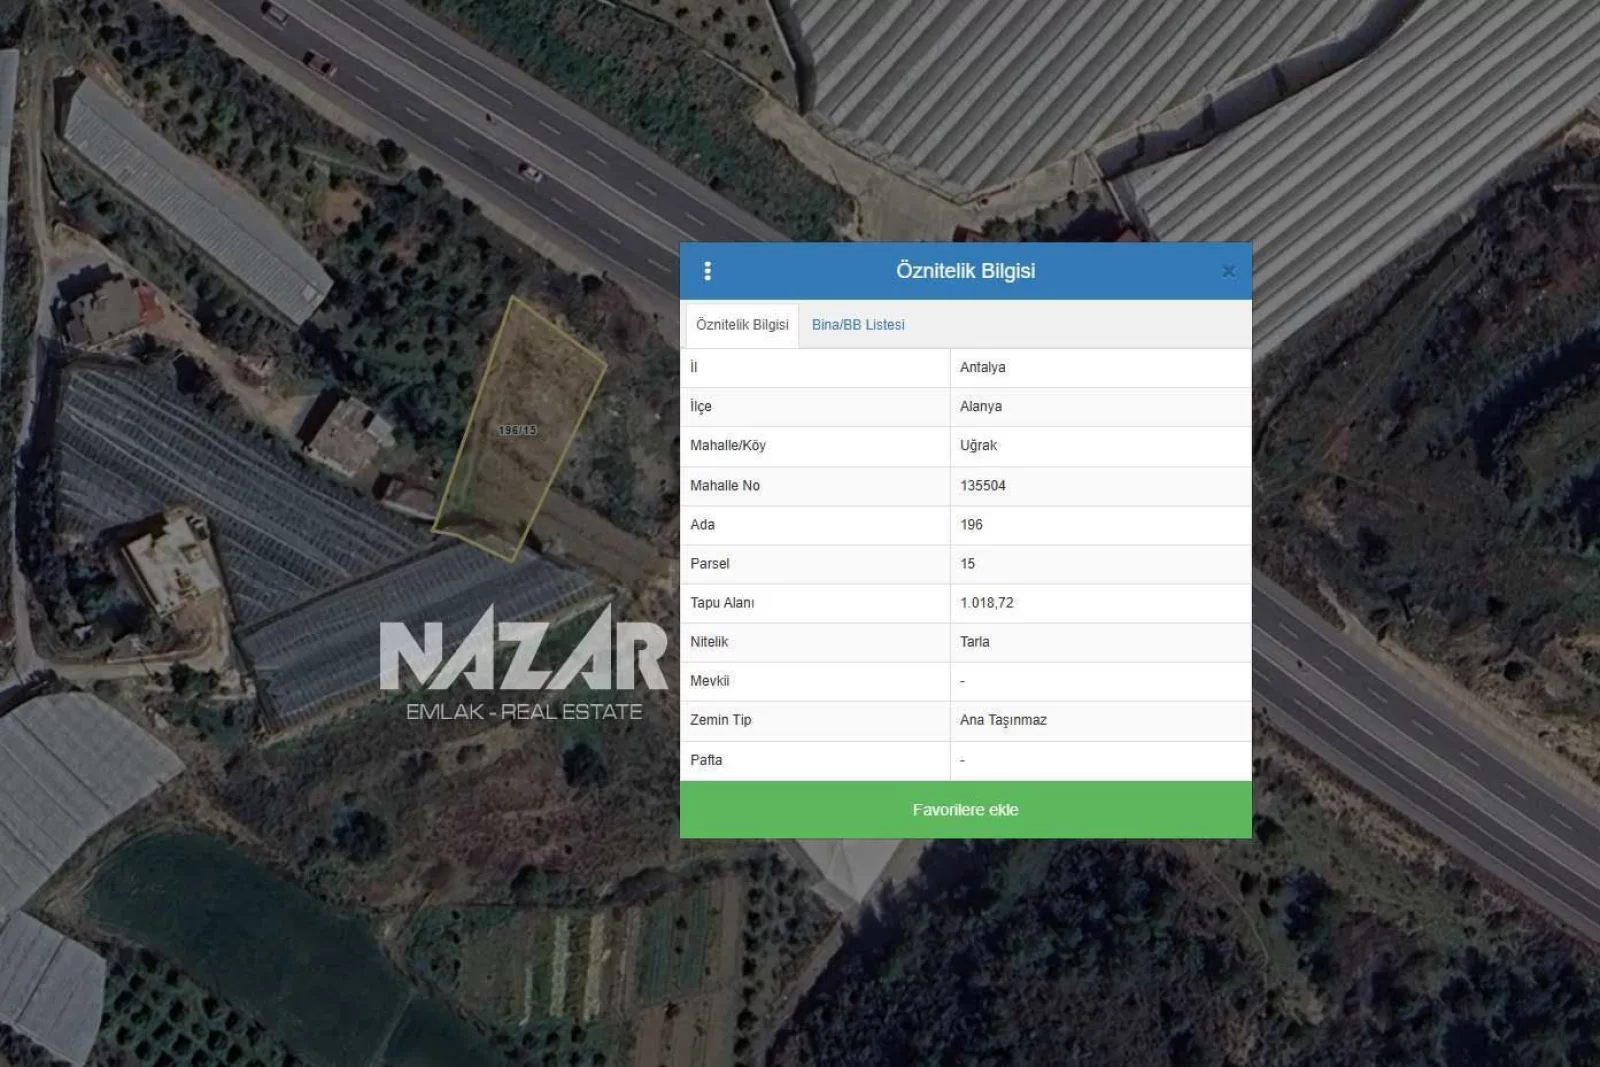This screenshot has height=1067, width=1600.
Task: Click the Mevkii row label
Action: point(709,681)
